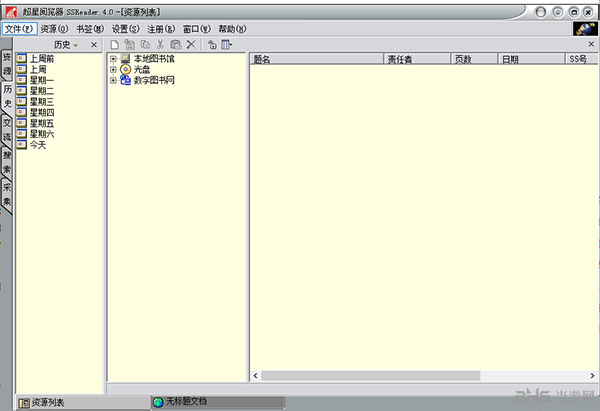Open the 书签 menu
Image resolution: width=600 pixels, height=411 pixels.
pyautogui.click(x=90, y=29)
